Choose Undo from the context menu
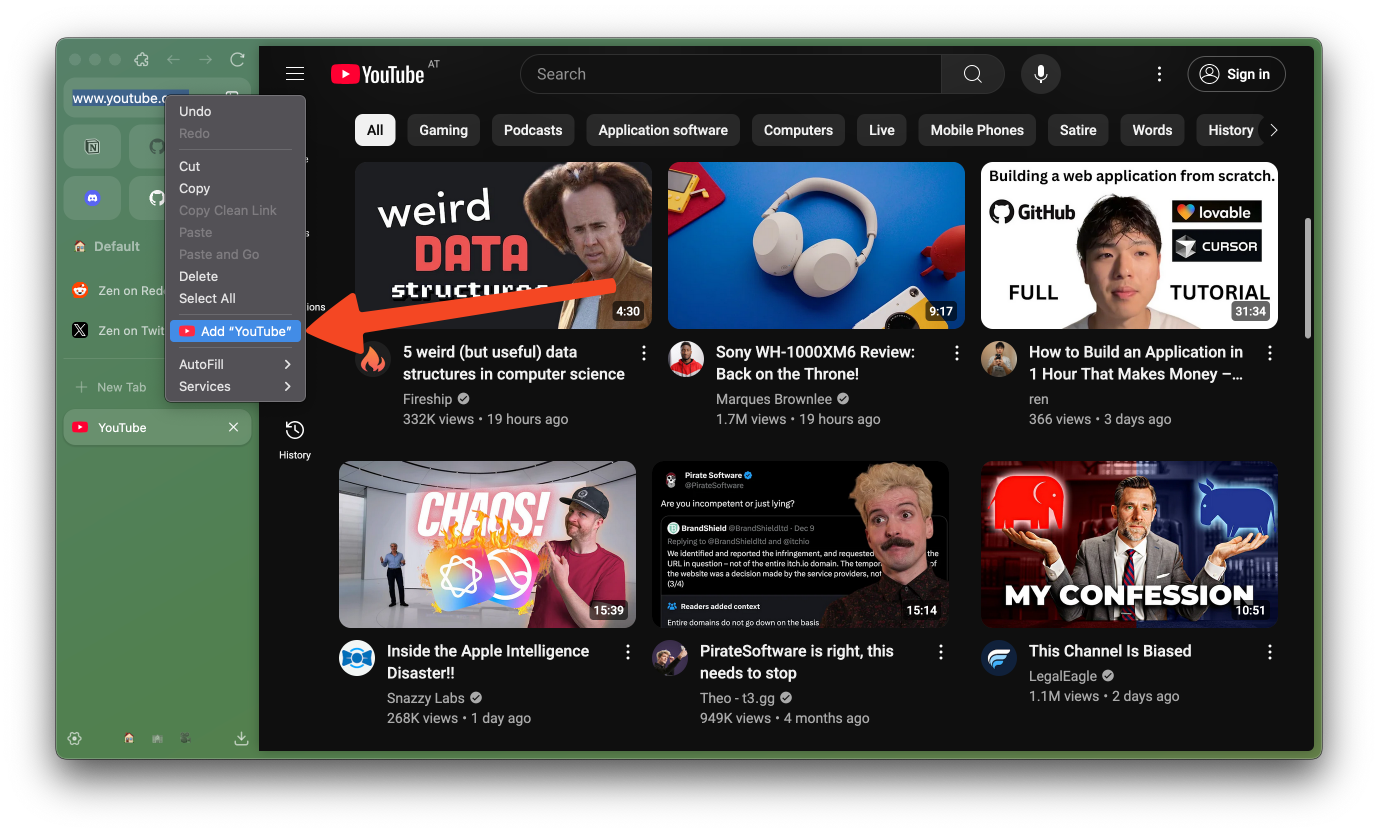The height and width of the screenshot is (833, 1378). click(235, 111)
